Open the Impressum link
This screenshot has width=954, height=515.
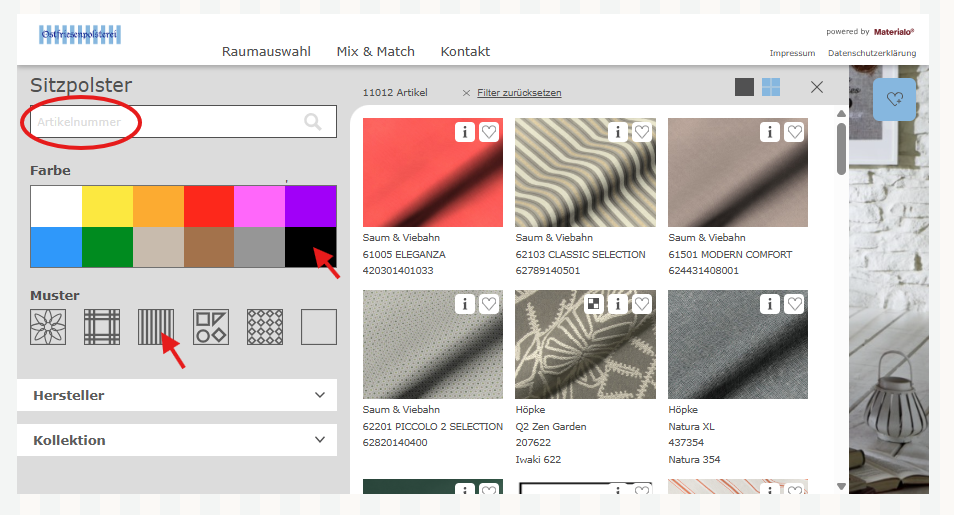point(792,53)
